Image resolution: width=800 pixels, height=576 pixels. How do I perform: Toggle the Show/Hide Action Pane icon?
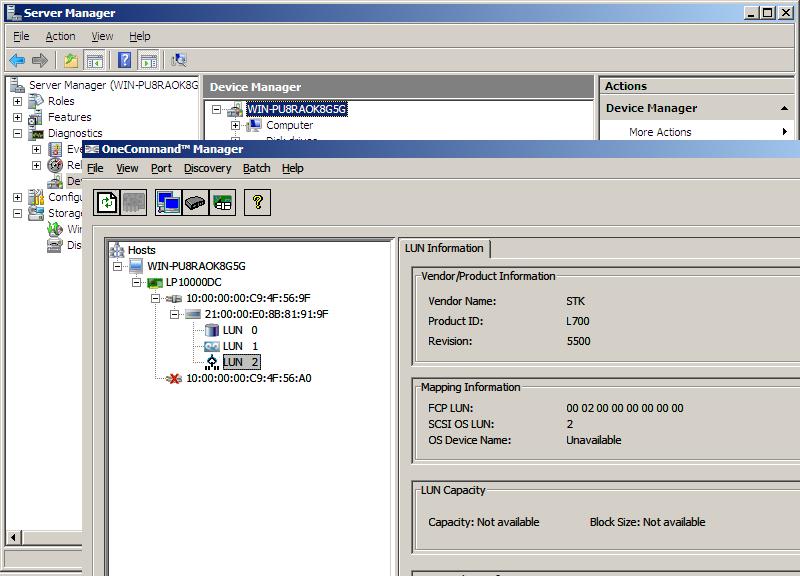[x=149, y=60]
